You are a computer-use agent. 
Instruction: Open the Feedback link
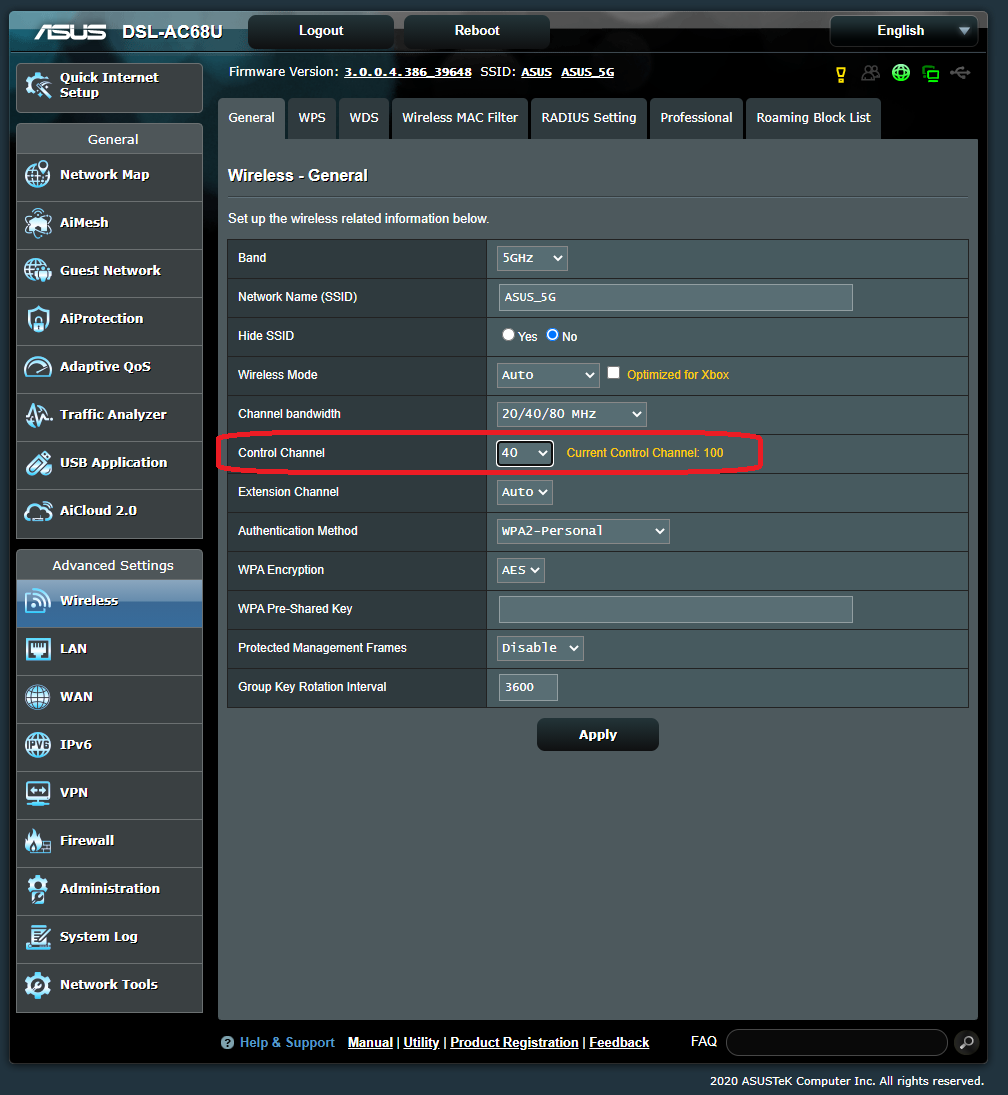coord(619,1043)
